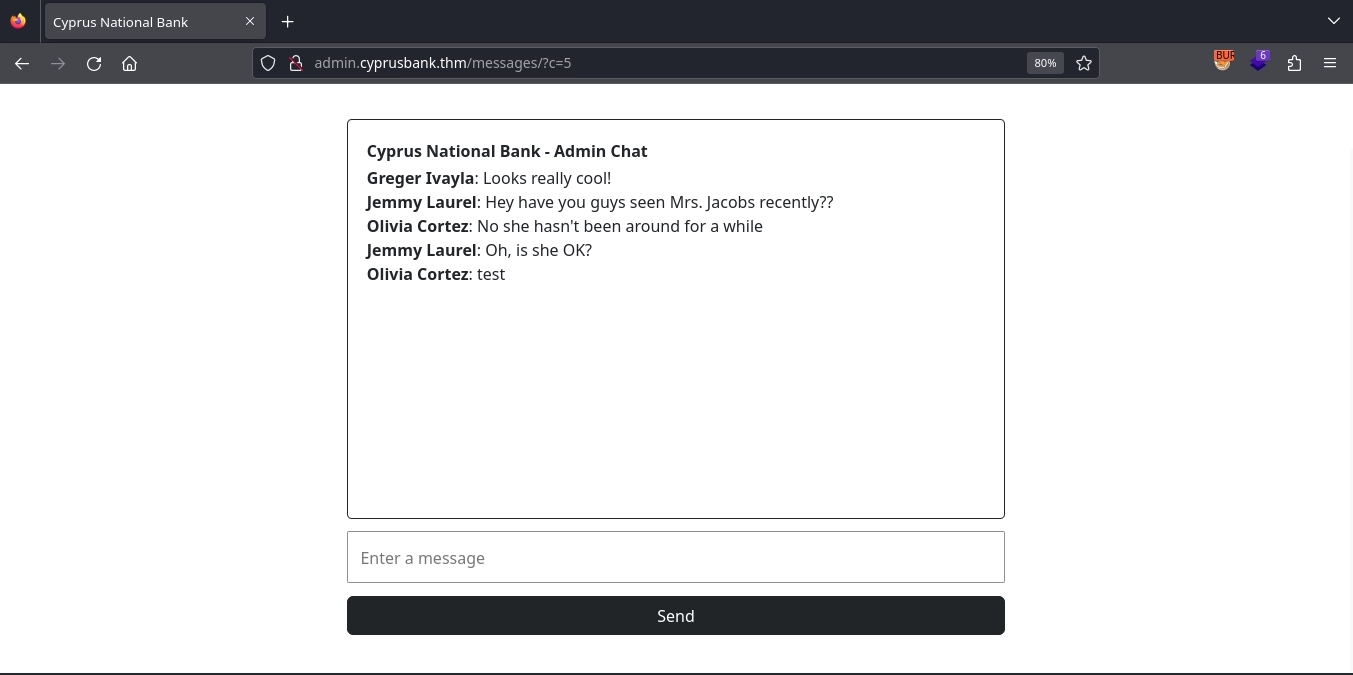
Task: Open the Firefox application hamburger menu
Action: (1330, 63)
